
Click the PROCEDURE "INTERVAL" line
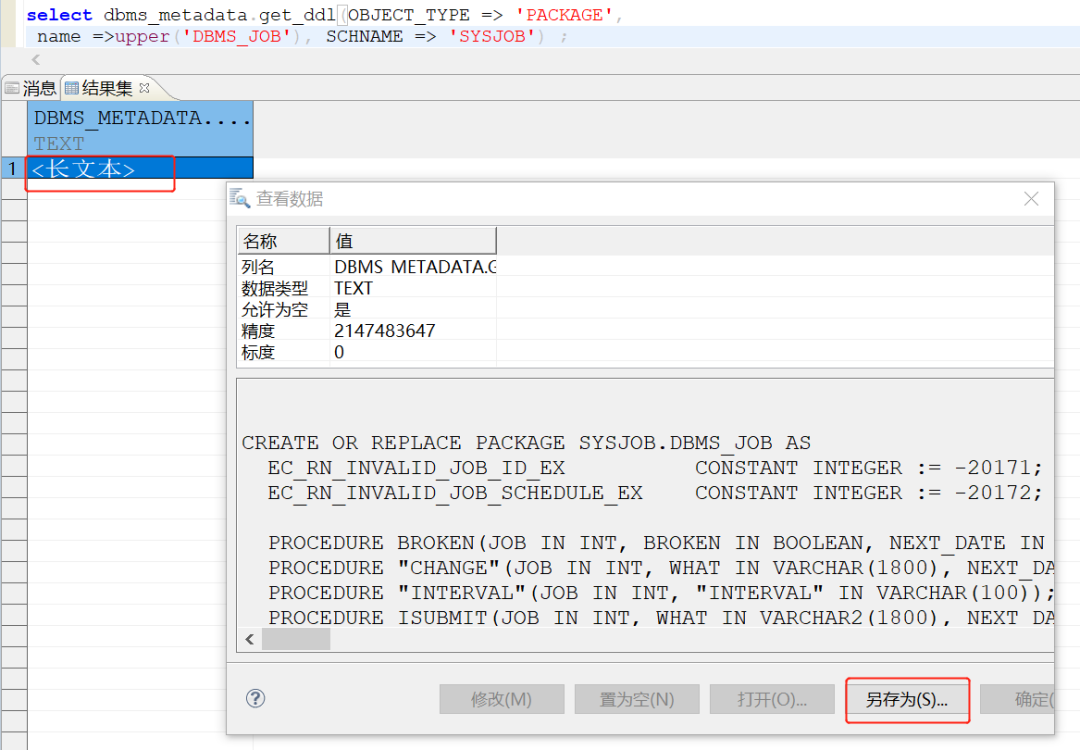pyautogui.click(x=661, y=593)
